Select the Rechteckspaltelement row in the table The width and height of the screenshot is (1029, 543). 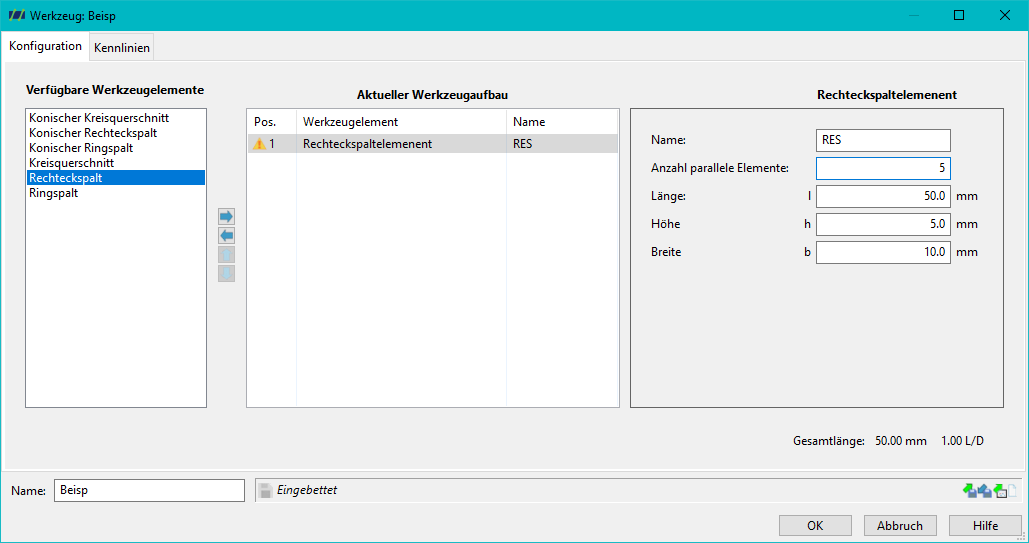click(x=432, y=144)
